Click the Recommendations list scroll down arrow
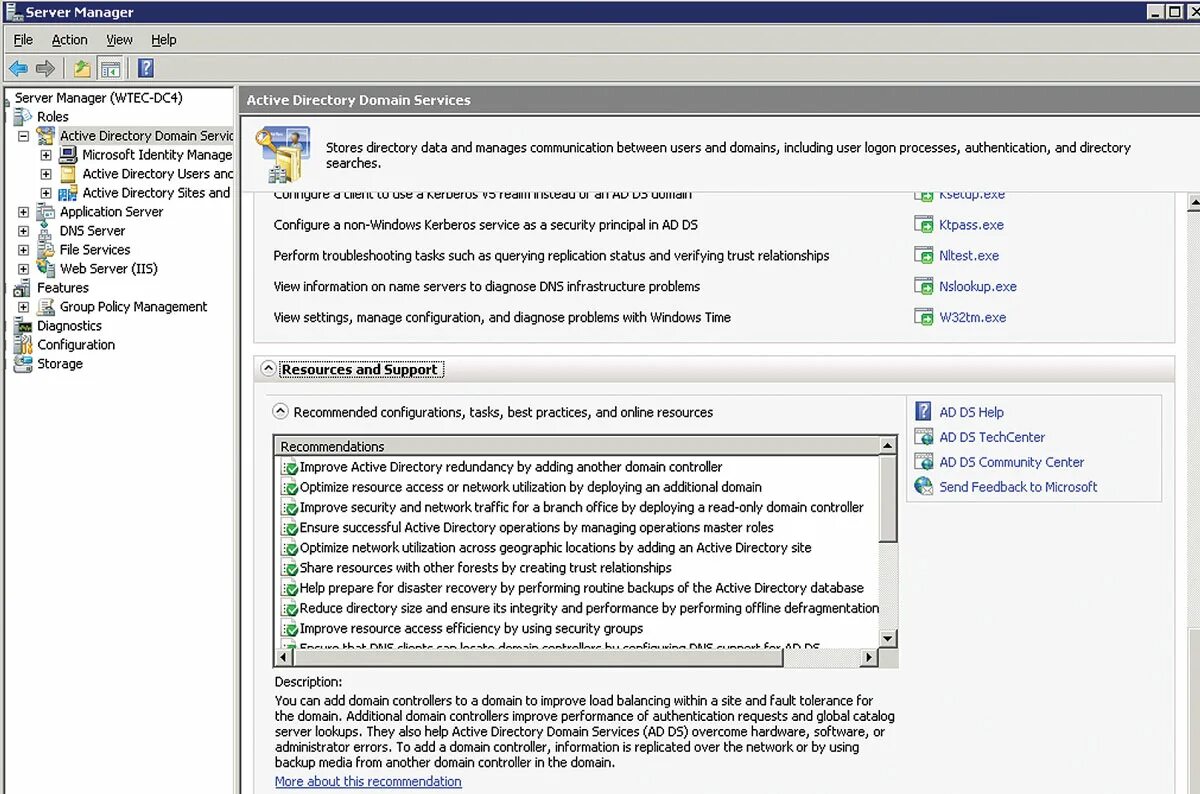Viewport: 1200px width, 794px height. [888, 638]
